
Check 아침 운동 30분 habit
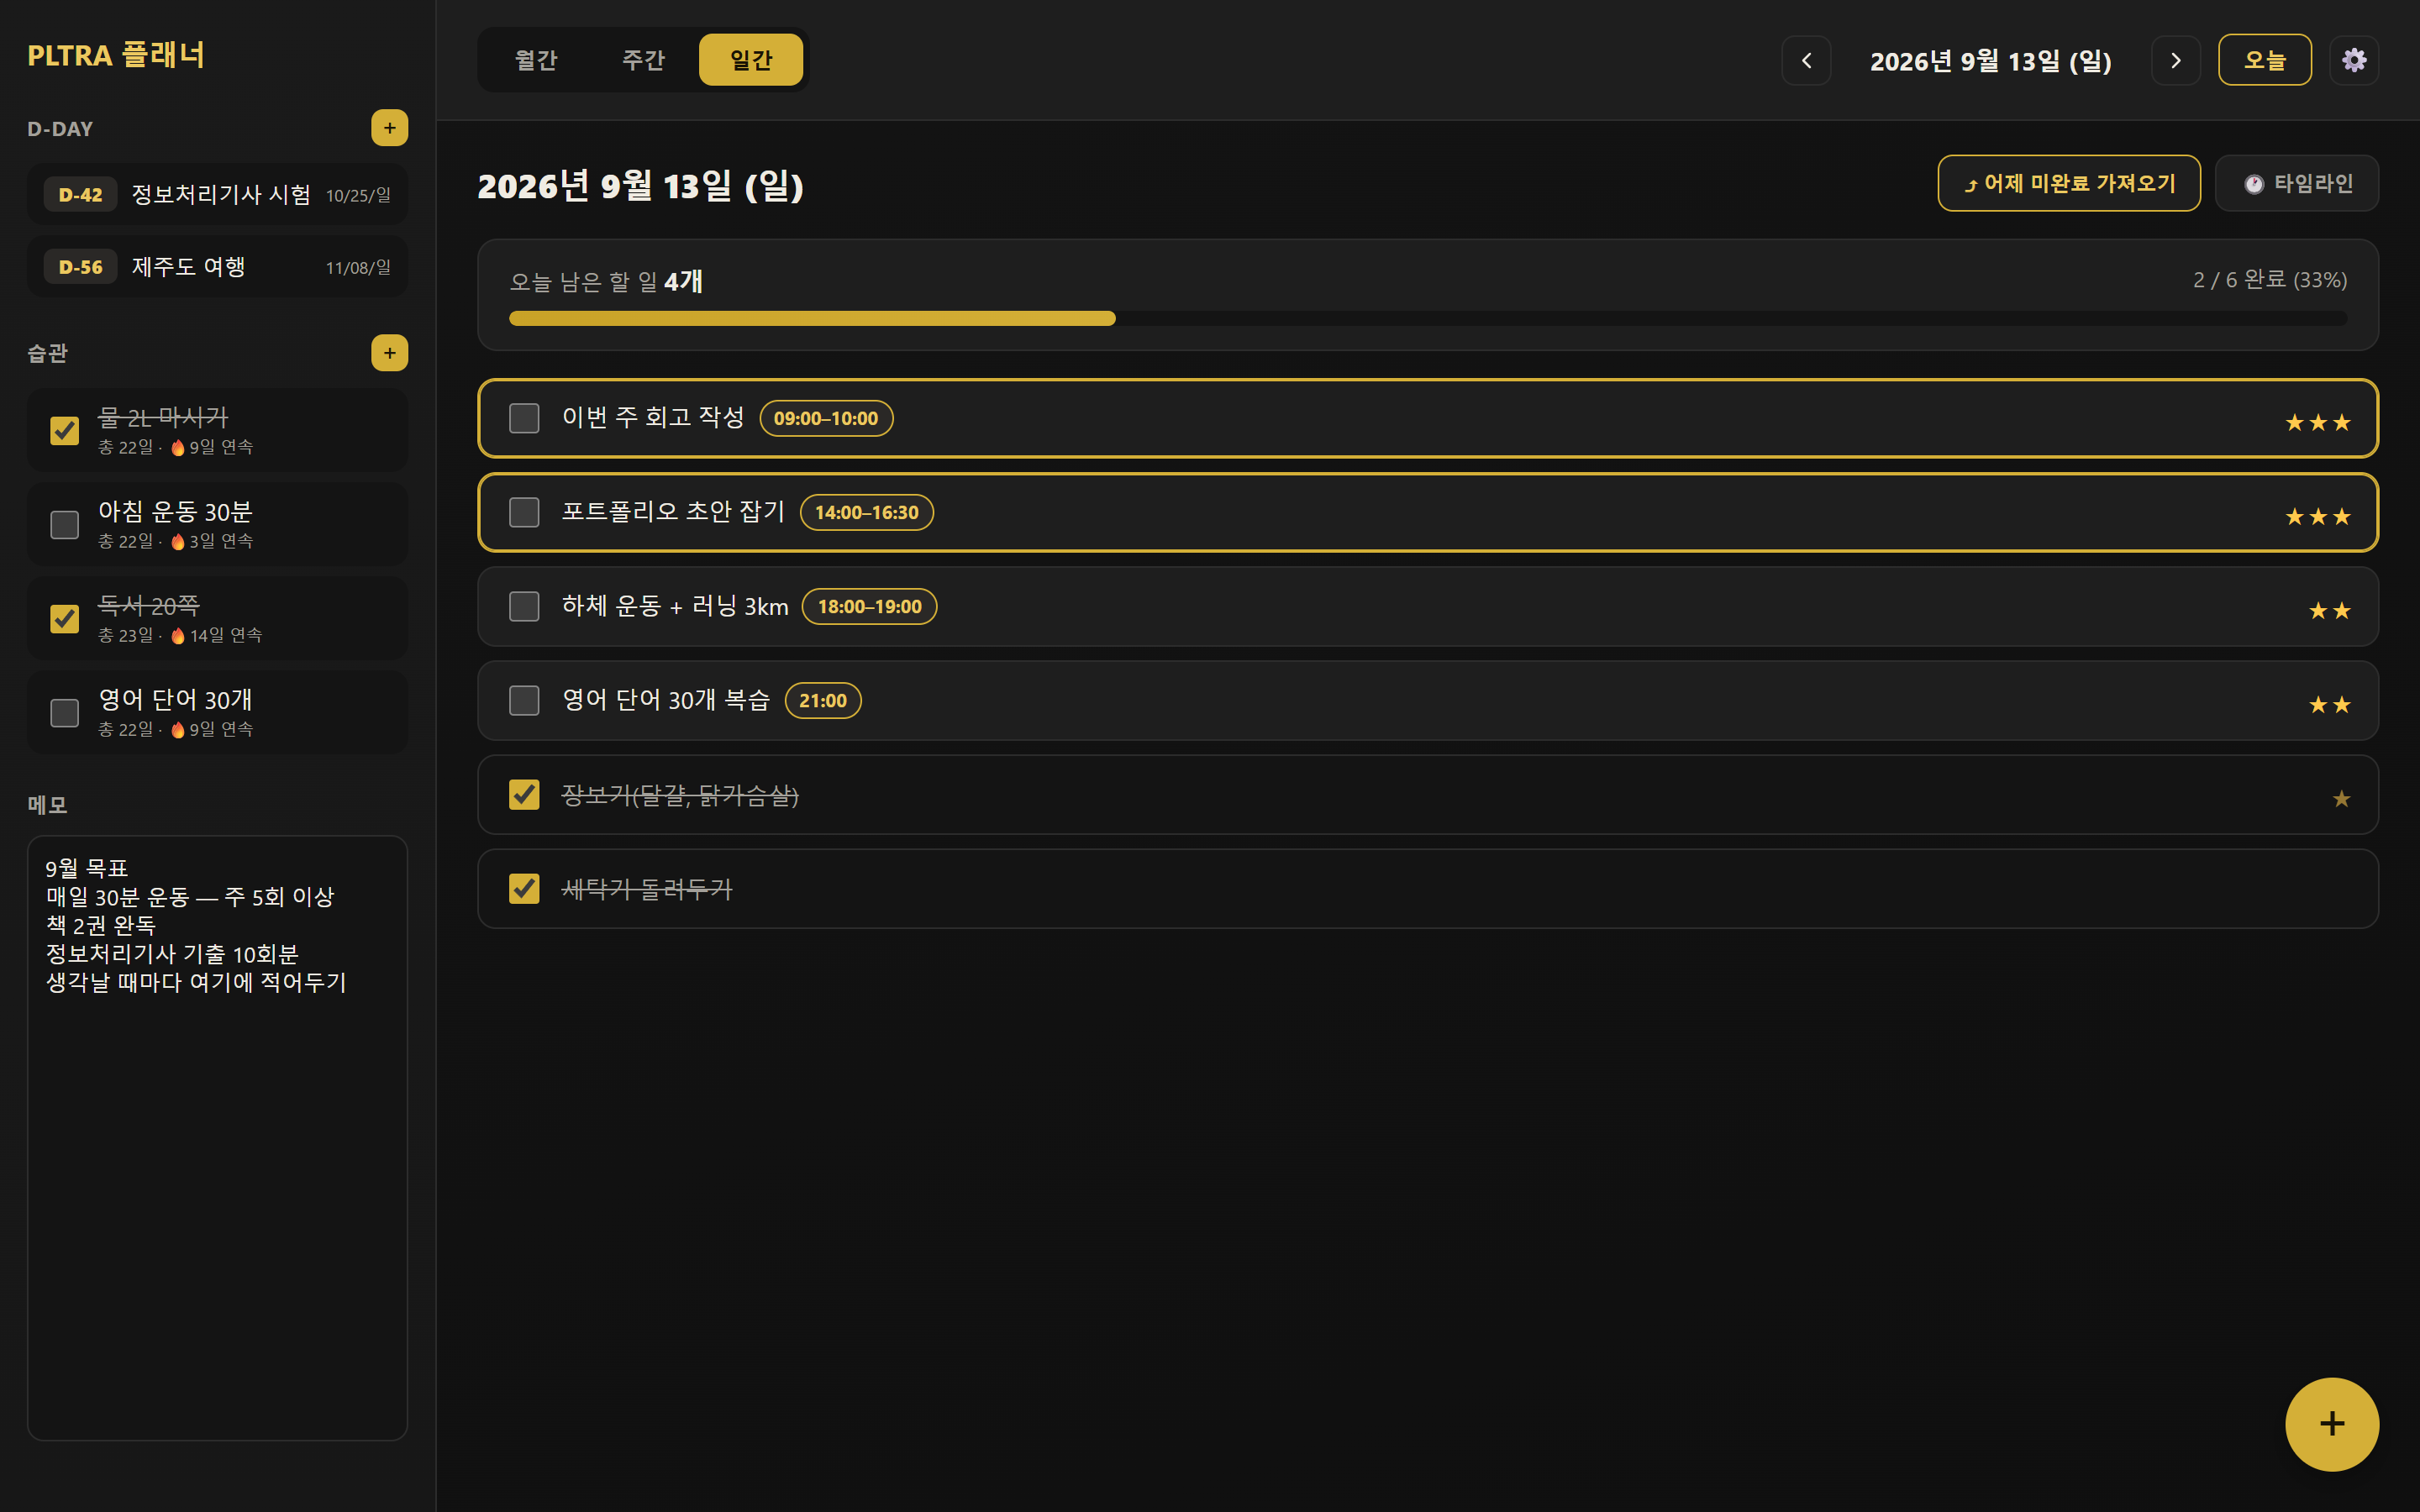(x=65, y=525)
